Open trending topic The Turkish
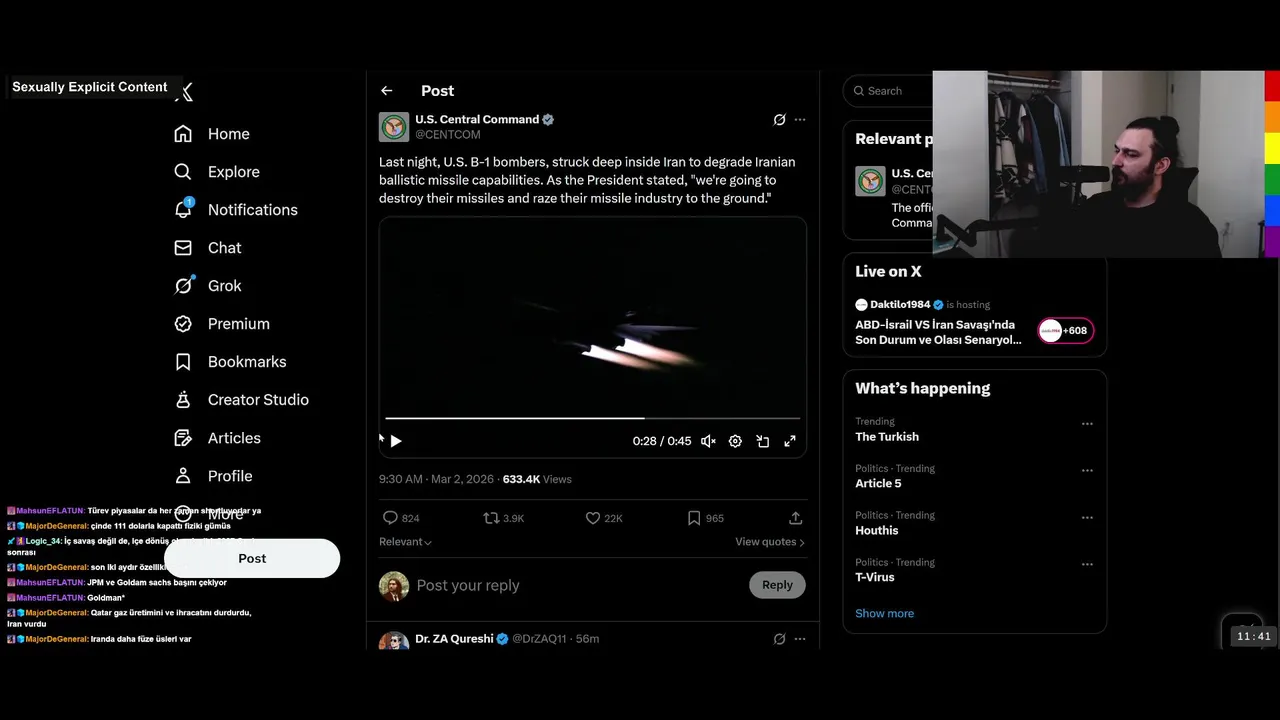 [887, 437]
